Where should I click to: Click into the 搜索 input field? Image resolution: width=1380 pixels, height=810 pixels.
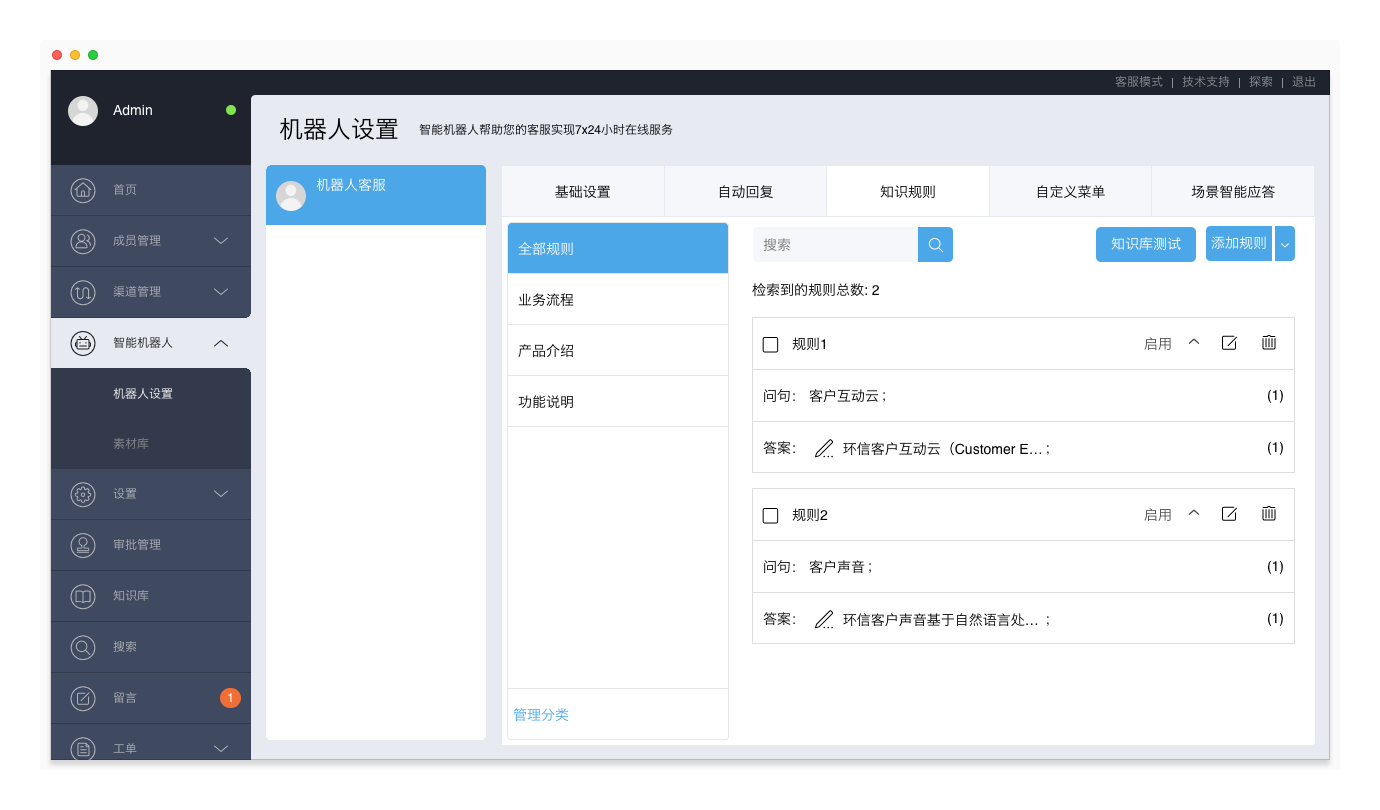[x=835, y=245]
